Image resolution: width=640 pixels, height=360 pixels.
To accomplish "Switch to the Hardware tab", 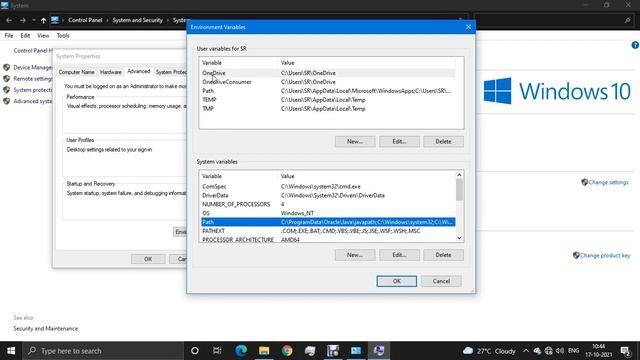I will pos(111,72).
